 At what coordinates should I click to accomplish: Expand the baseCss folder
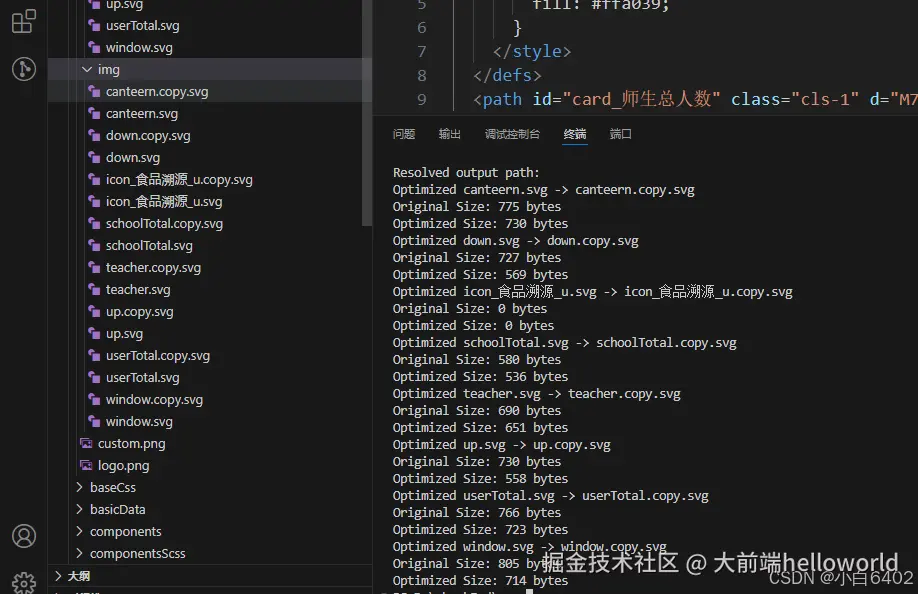[x=112, y=487]
